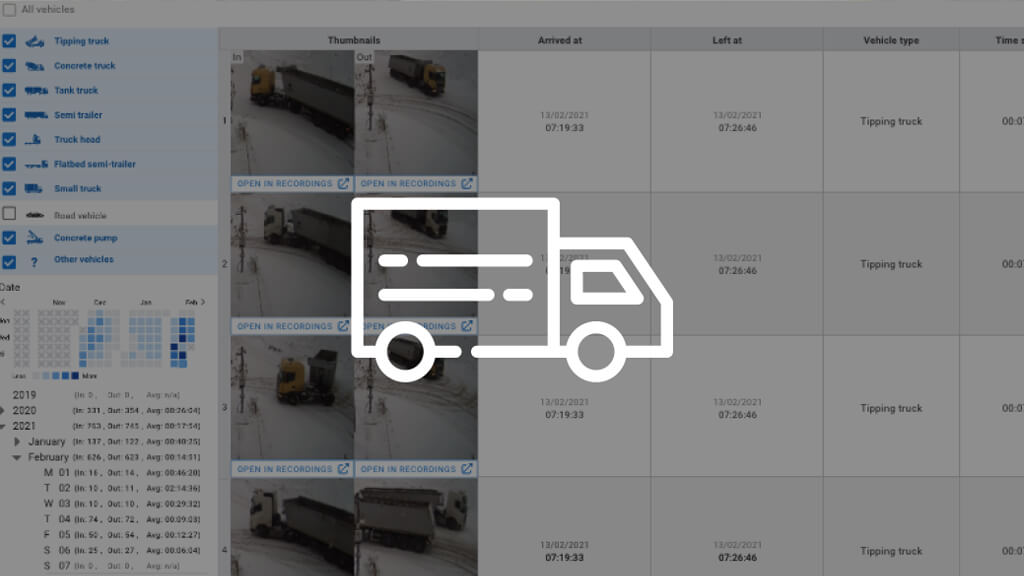Screen dimensions: 1024x576
Task: Click the Truck head vehicle icon
Action: point(33,140)
